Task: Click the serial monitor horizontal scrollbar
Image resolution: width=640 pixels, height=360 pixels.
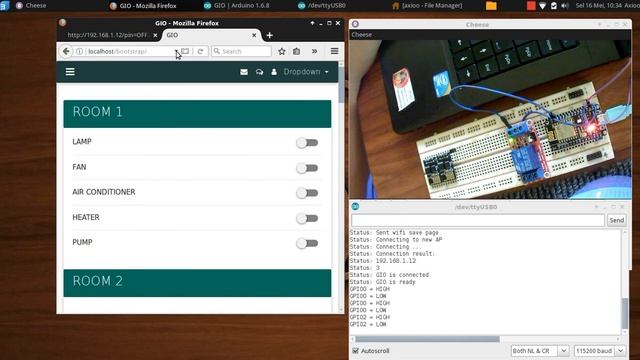Action: coord(427,339)
